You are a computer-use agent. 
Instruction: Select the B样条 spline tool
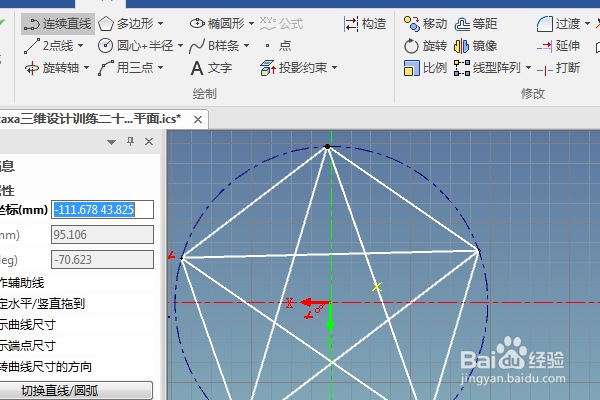[214, 46]
